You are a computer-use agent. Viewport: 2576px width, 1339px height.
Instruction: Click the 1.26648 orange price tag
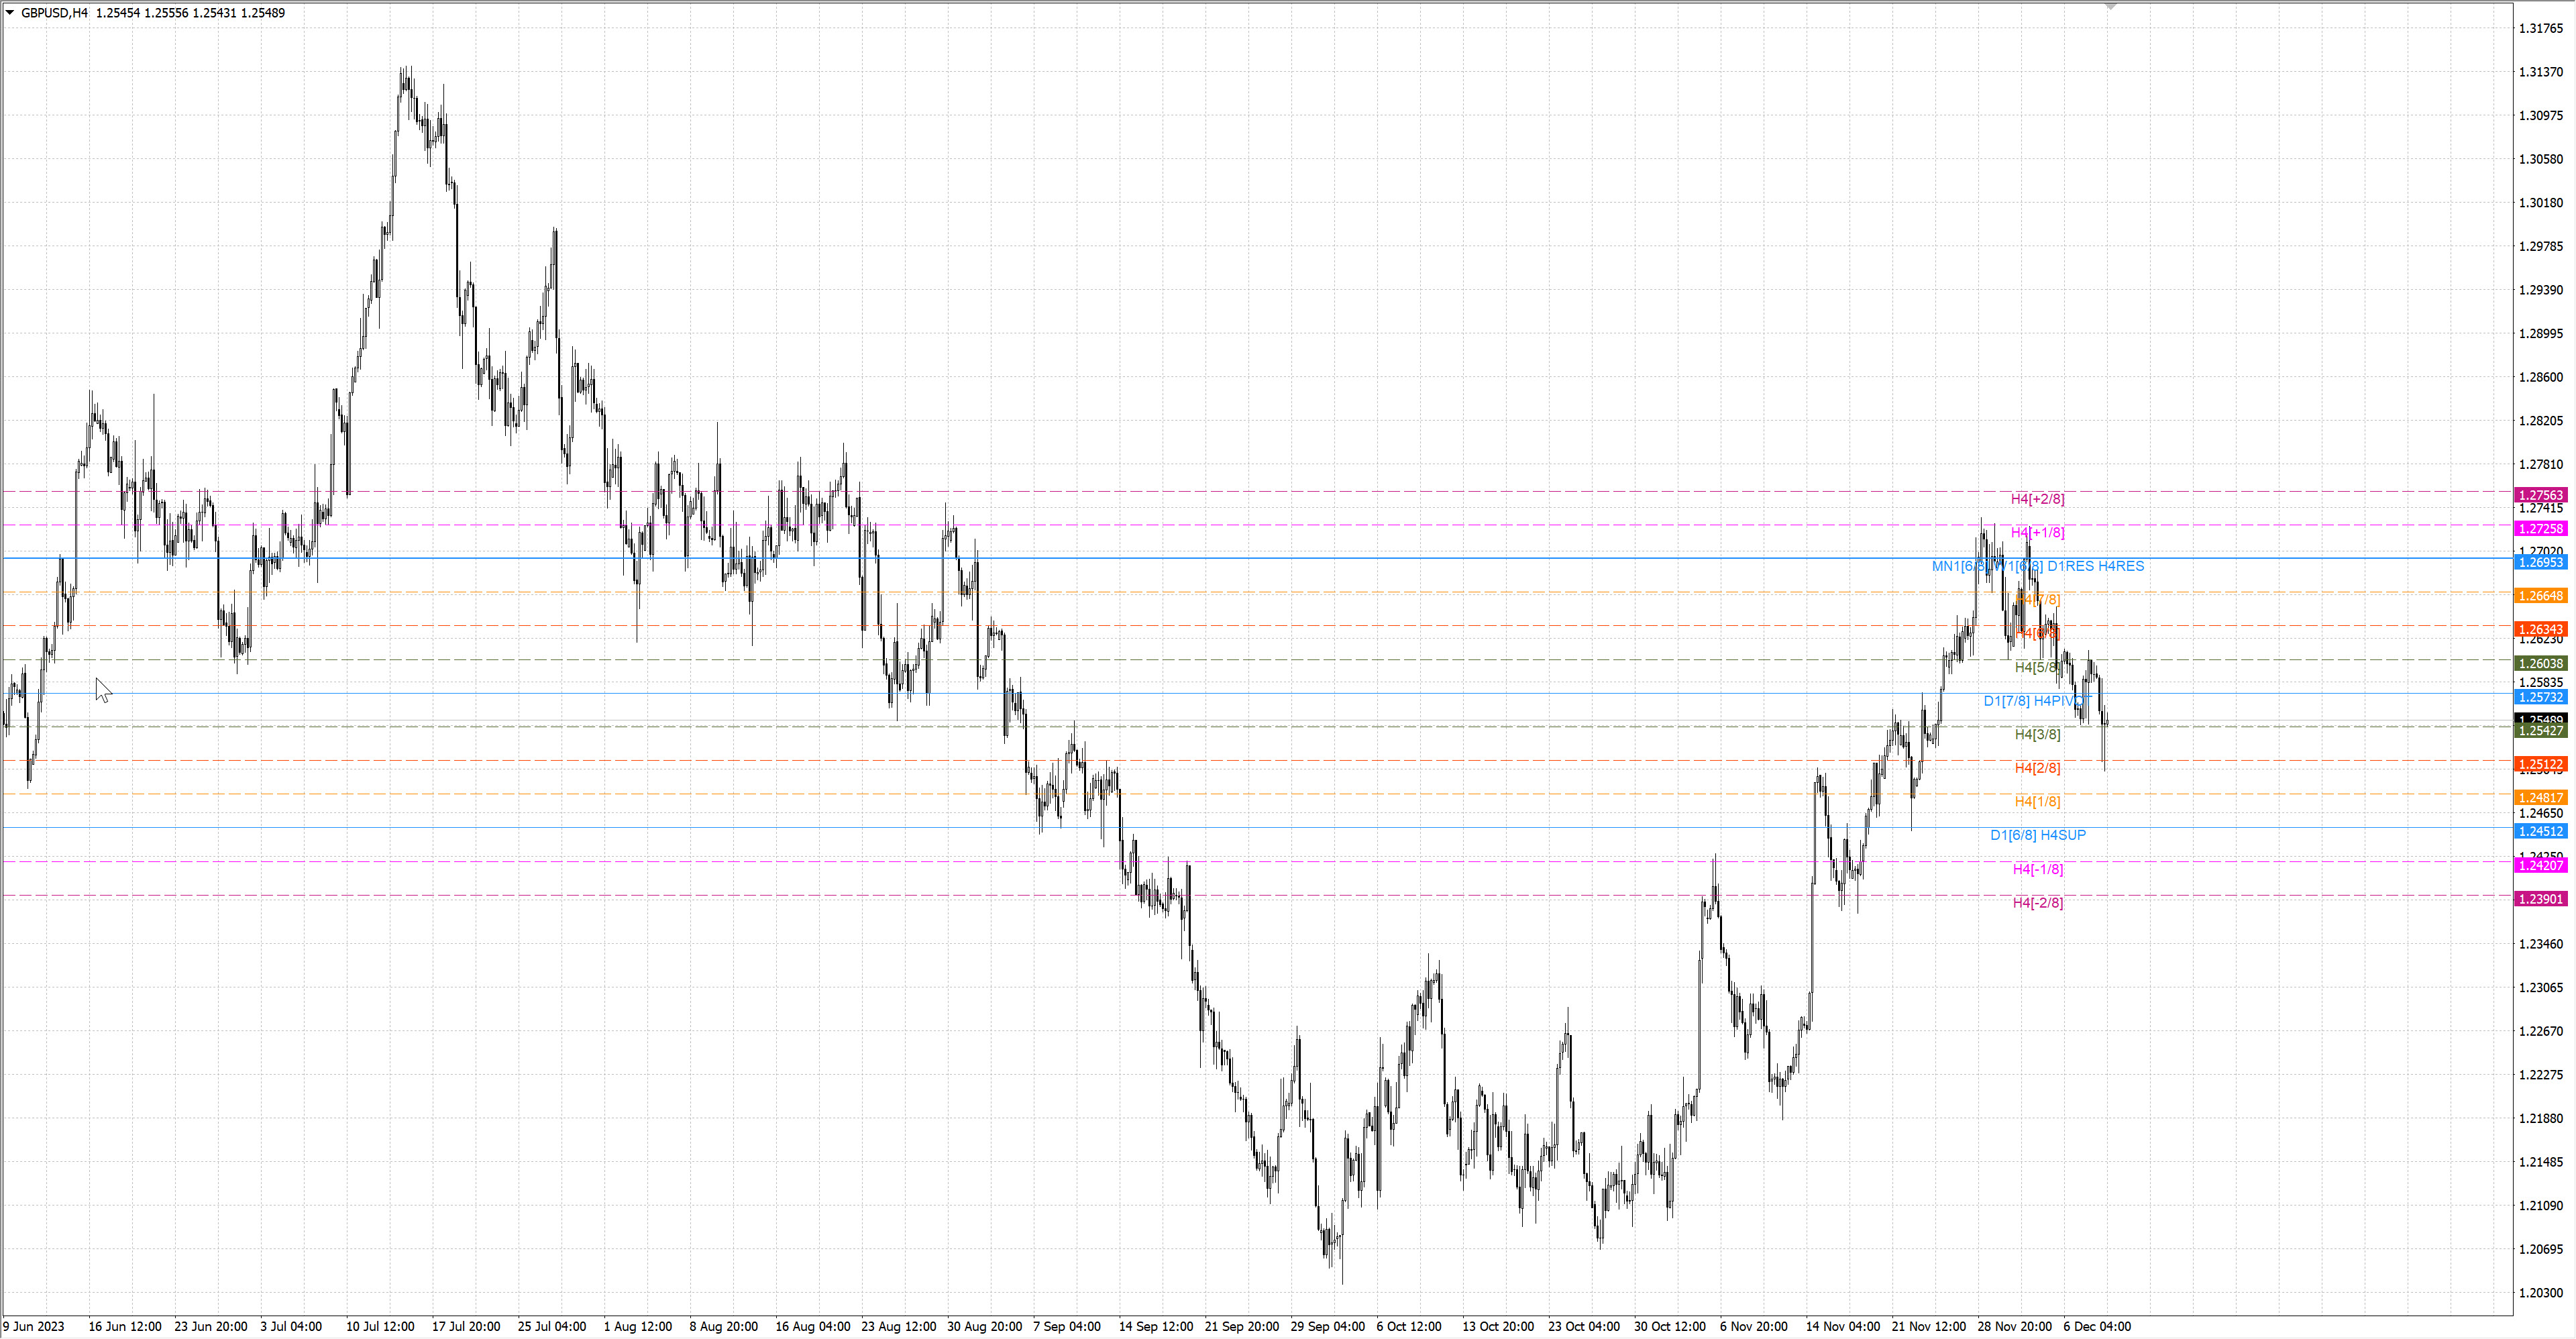pos(2540,596)
